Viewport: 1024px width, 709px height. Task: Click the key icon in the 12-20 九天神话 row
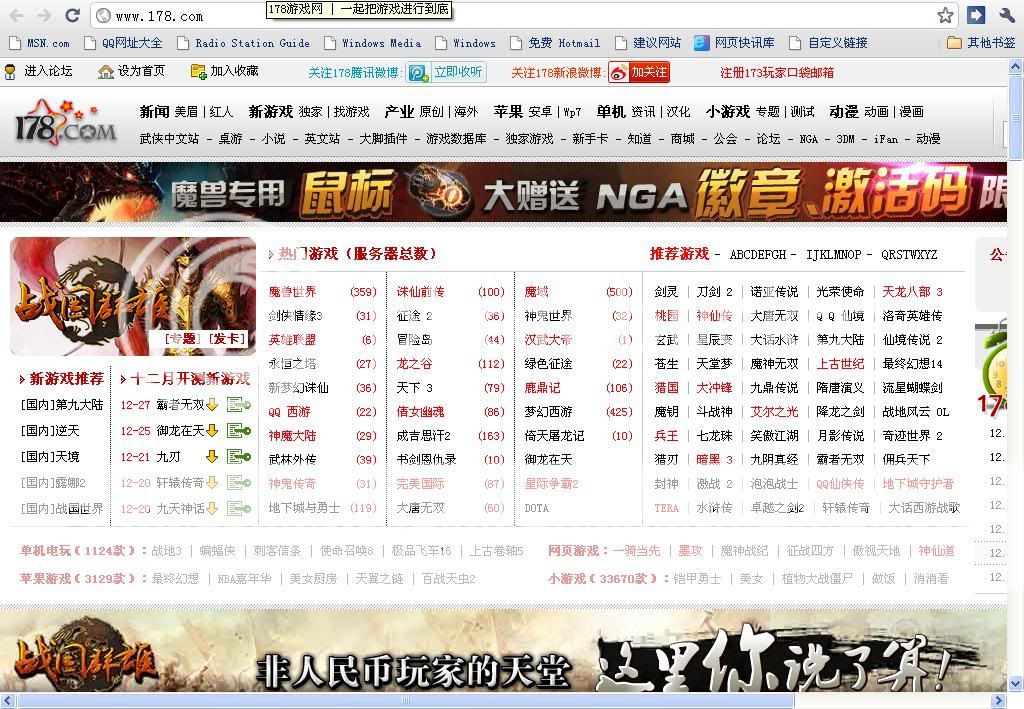(x=239, y=508)
